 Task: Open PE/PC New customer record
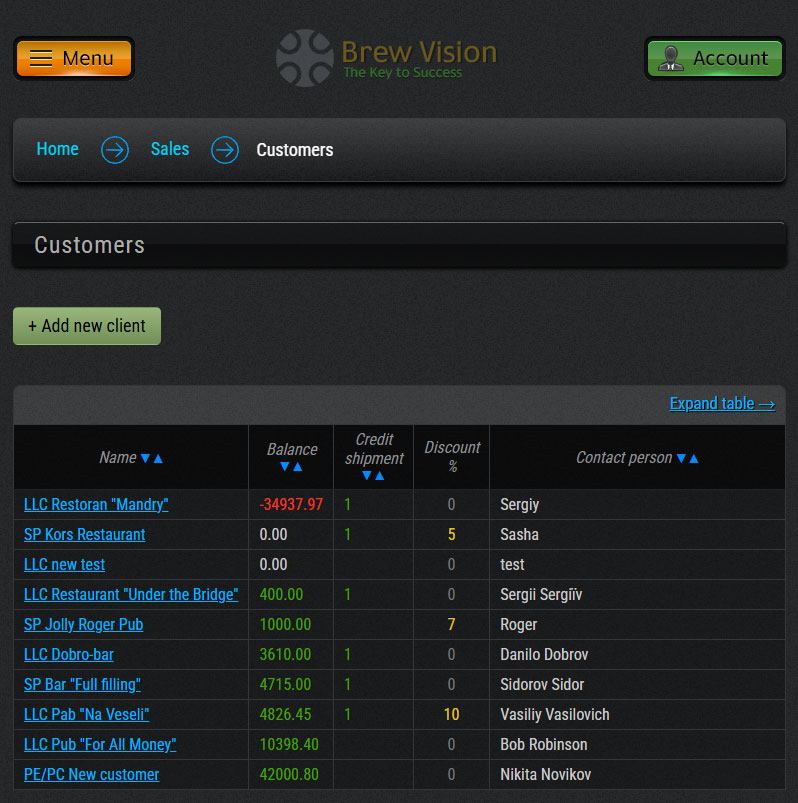click(x=91, y=775)
